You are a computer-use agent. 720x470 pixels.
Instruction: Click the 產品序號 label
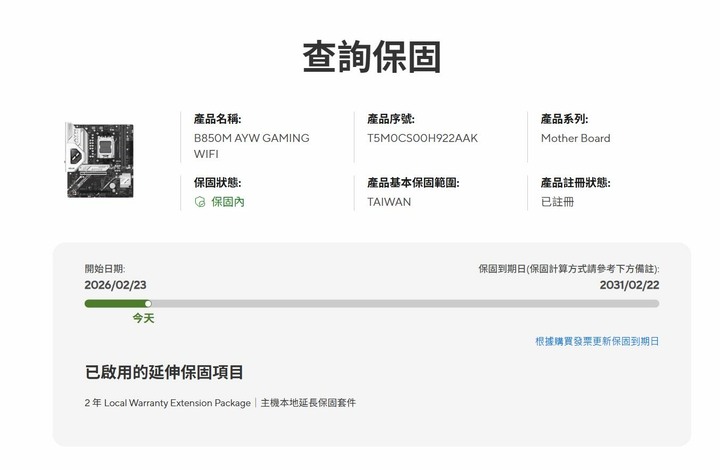point(391,119)
